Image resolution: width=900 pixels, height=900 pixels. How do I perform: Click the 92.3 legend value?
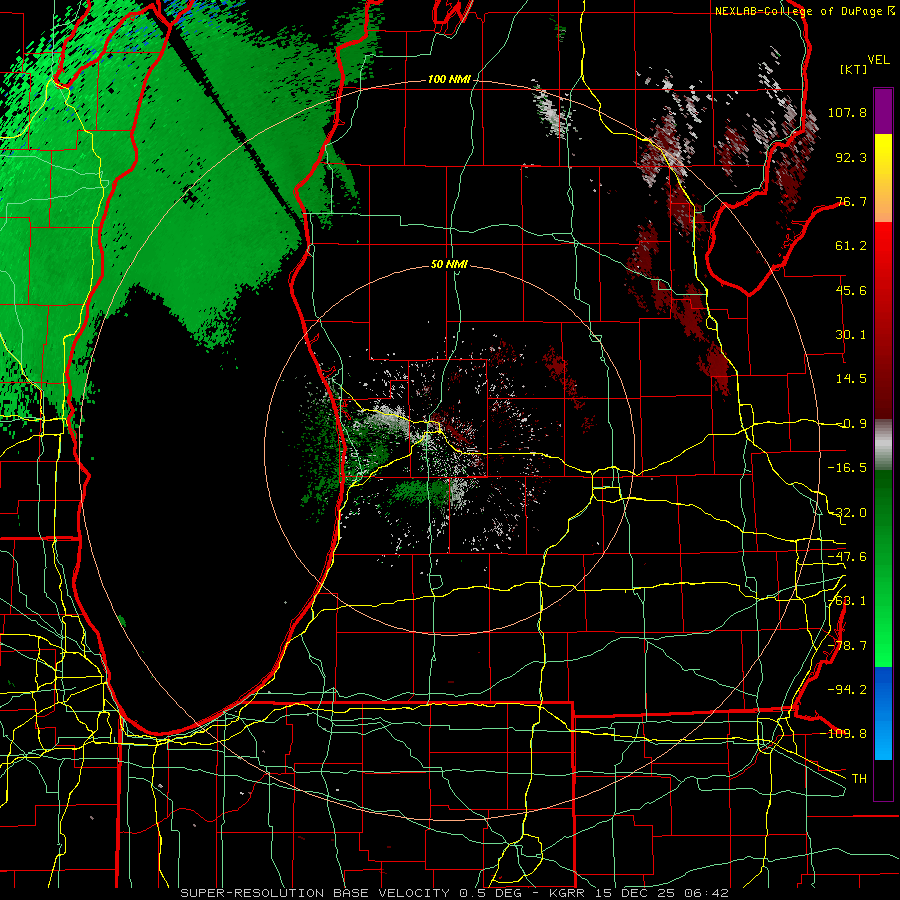pyautogui.click(x=851, y=157)
